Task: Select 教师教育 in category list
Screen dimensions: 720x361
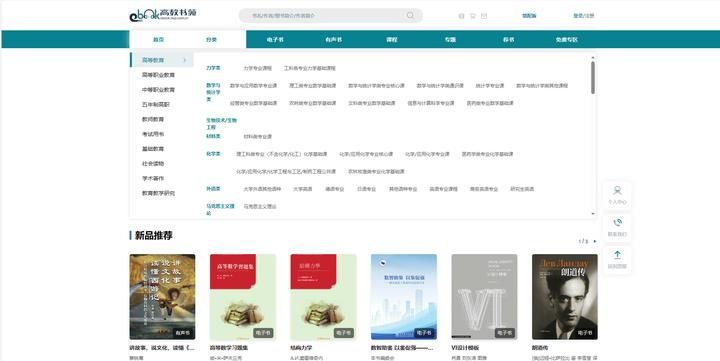Action: pos(152,119)
